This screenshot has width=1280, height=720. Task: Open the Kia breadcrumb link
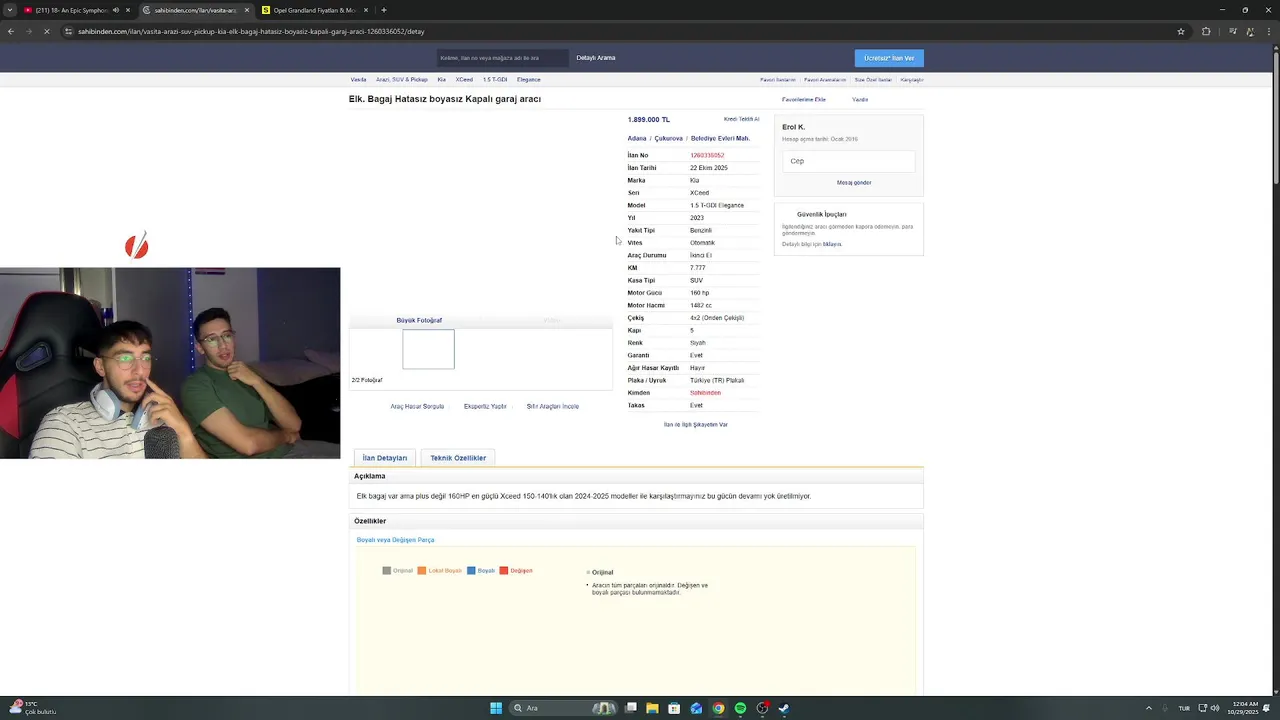[442, 79]
